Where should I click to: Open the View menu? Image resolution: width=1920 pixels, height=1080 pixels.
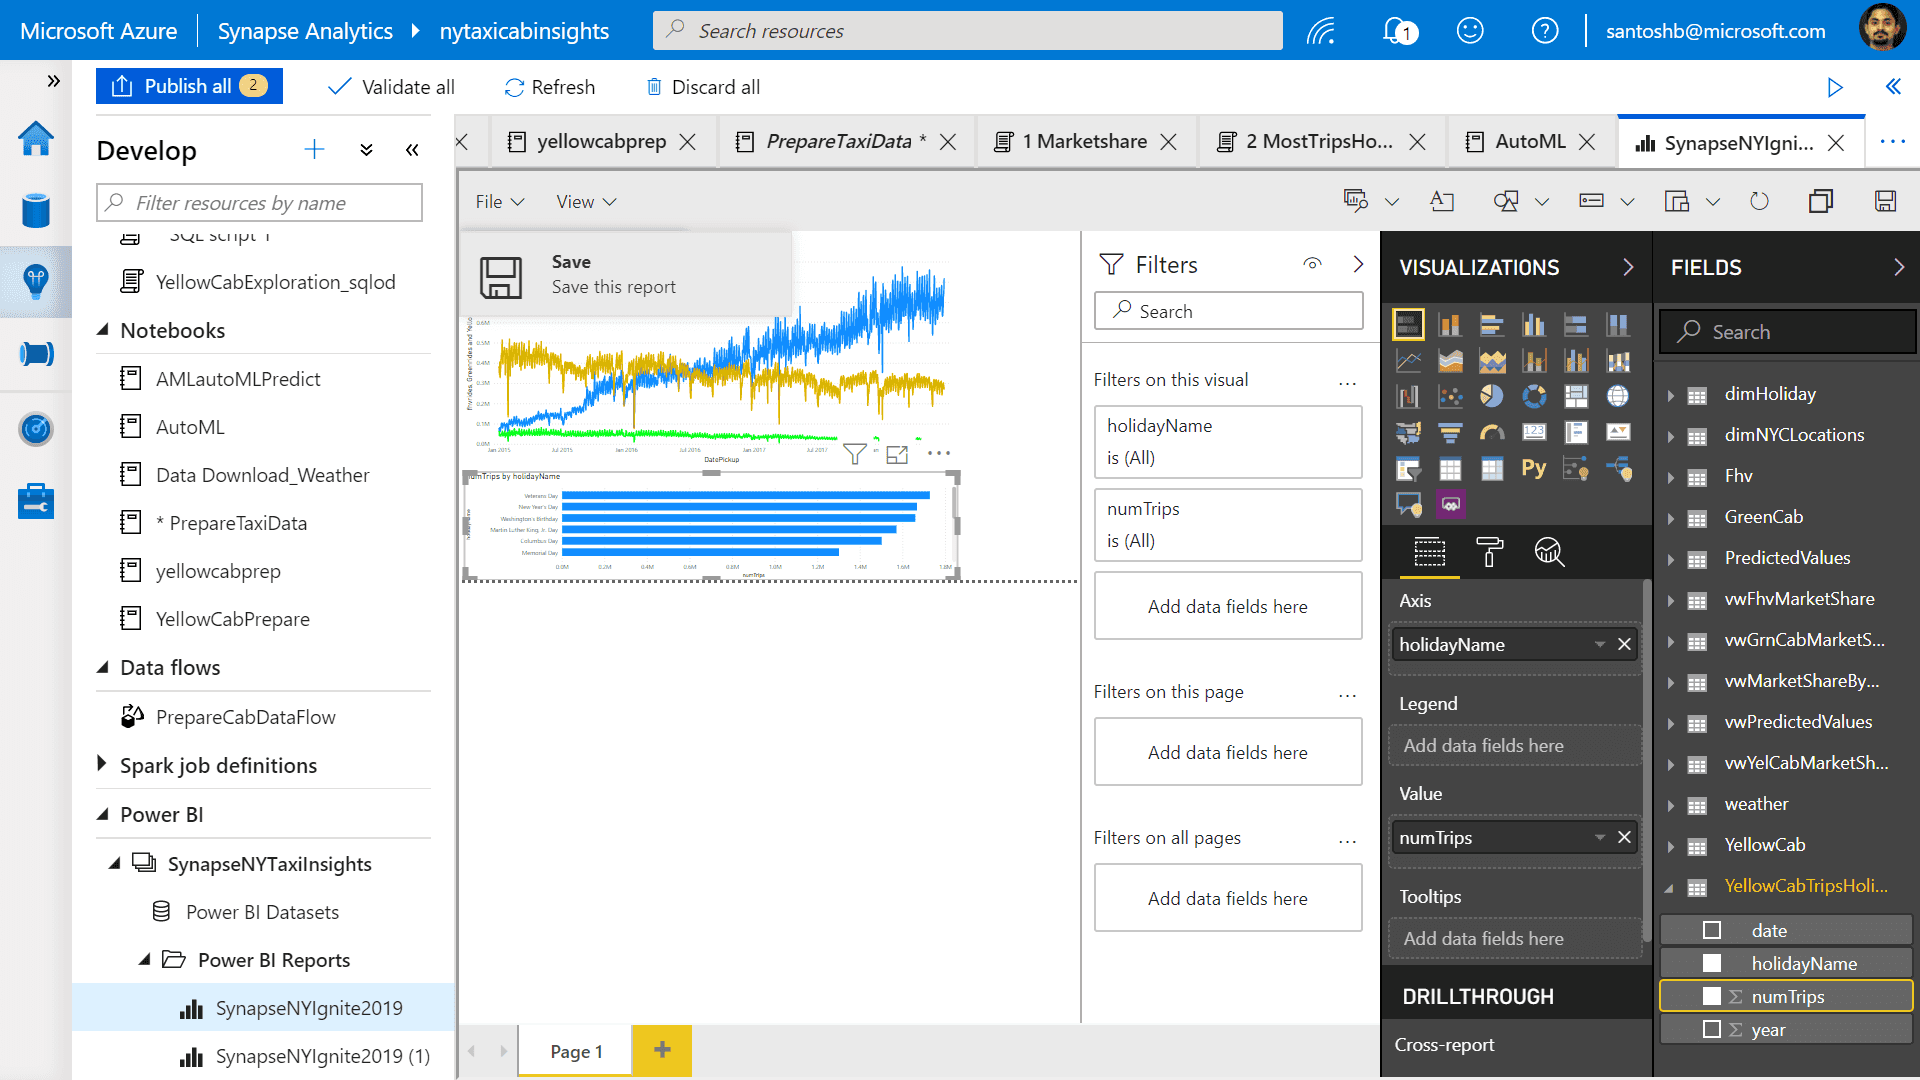pos(586,201)
